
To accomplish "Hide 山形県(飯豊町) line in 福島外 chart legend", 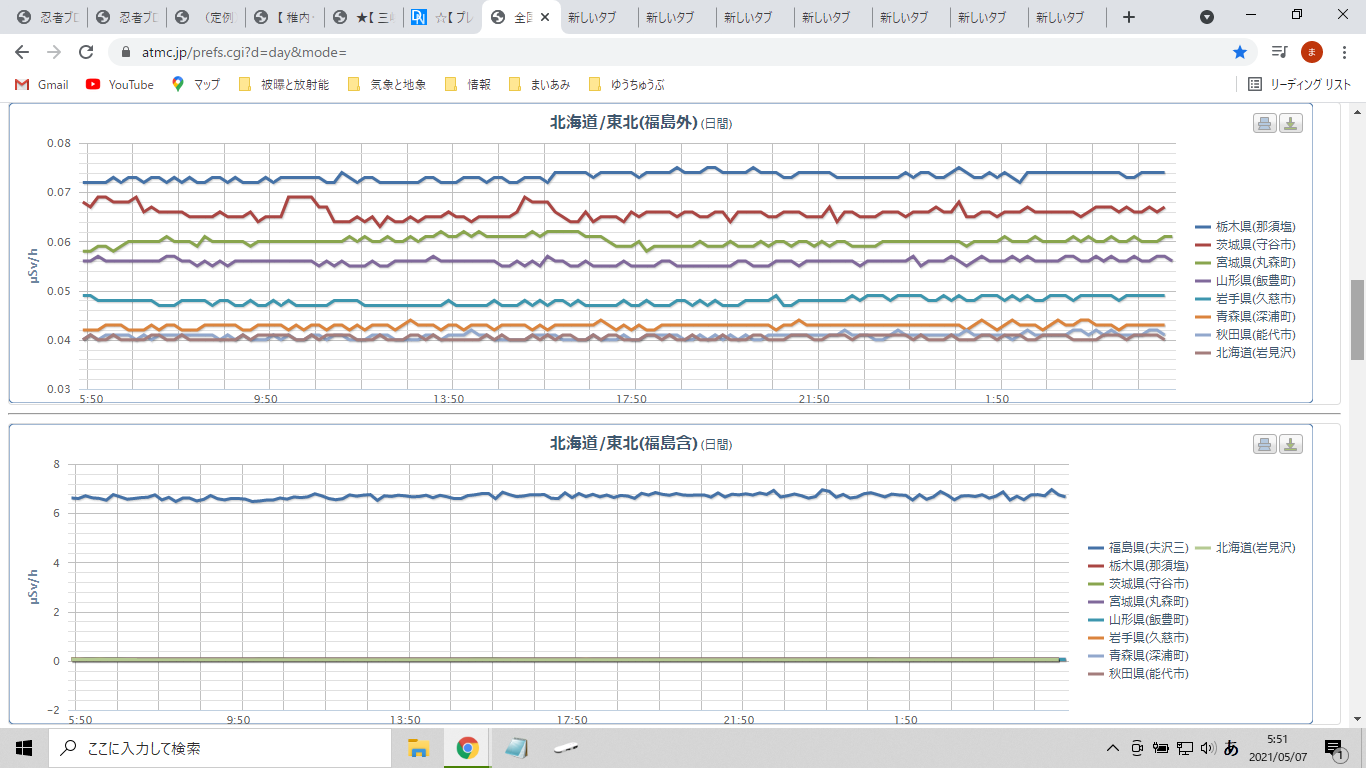I will [x=1244, y=281].
